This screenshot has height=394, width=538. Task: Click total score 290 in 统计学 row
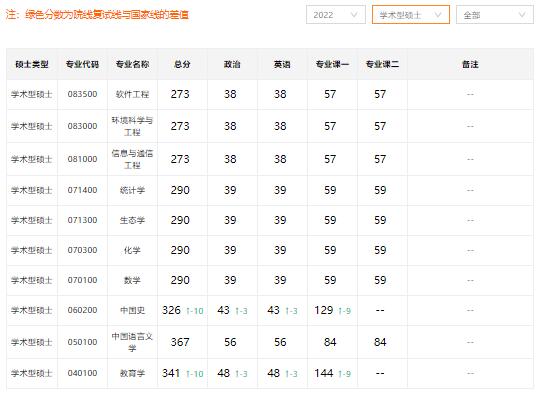180,190
